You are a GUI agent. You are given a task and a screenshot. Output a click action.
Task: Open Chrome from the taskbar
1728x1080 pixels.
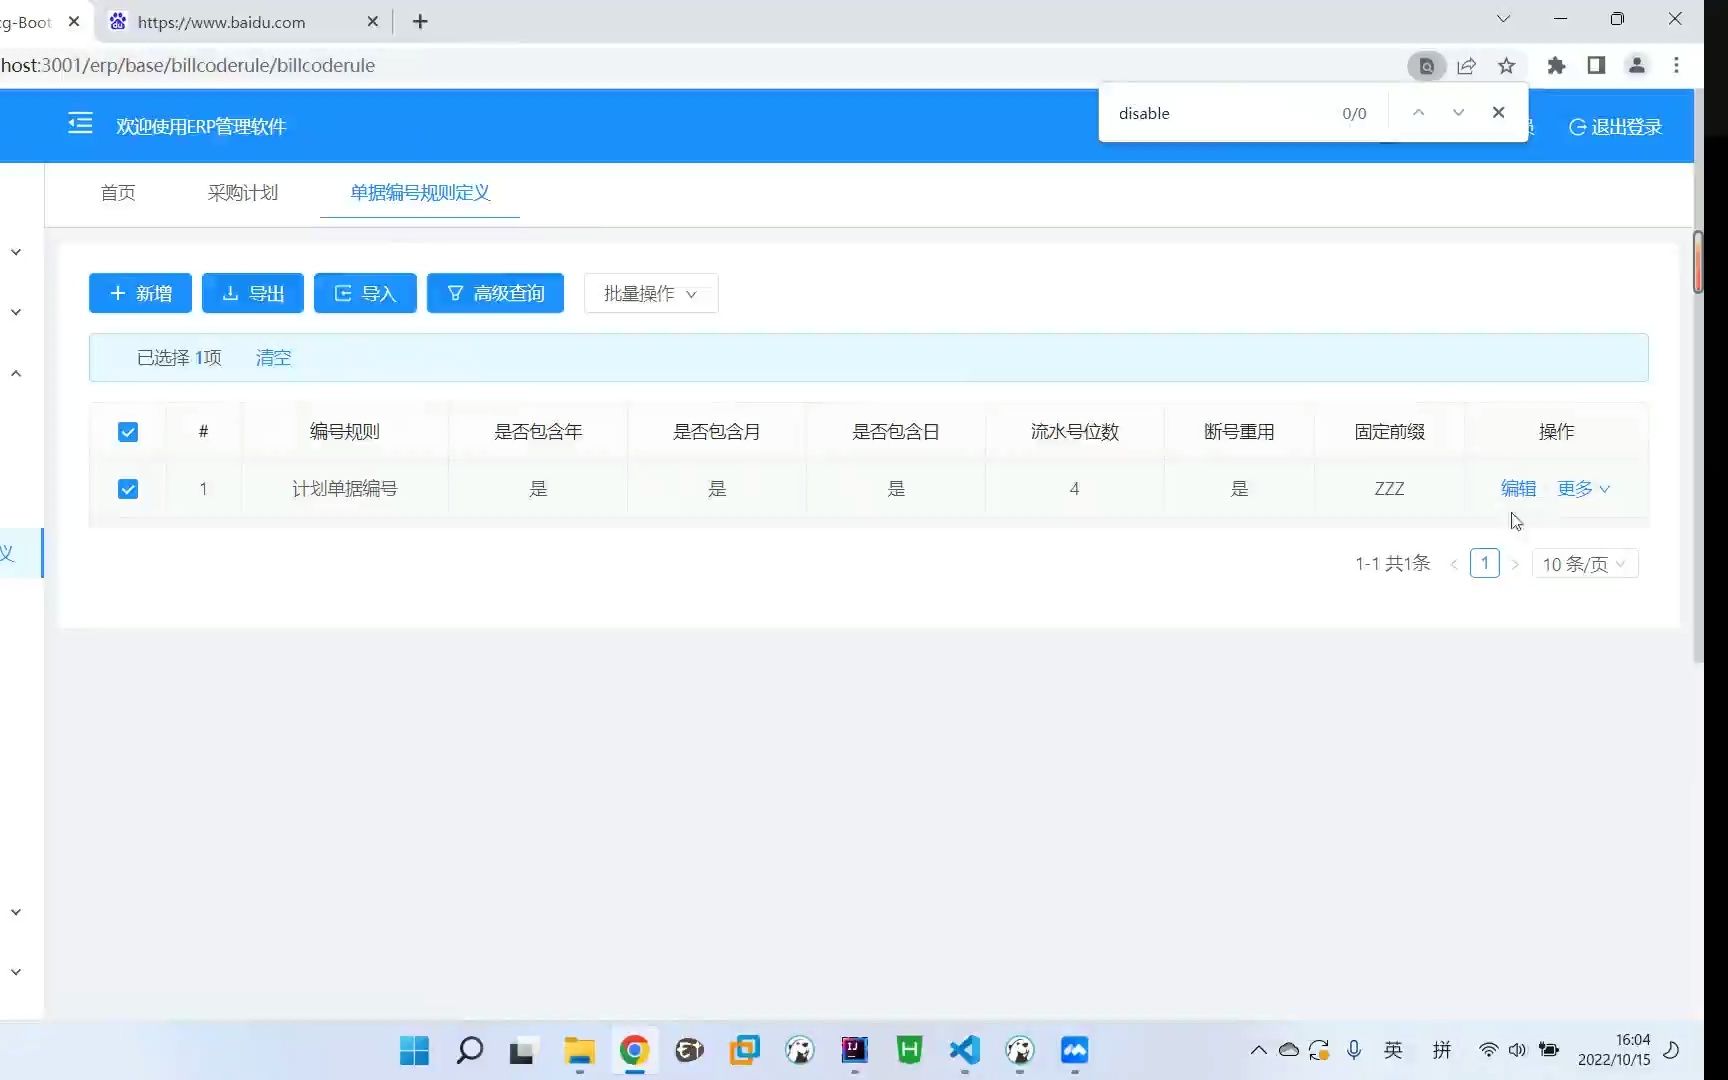pyautogui.click(x=634, y=1050)
